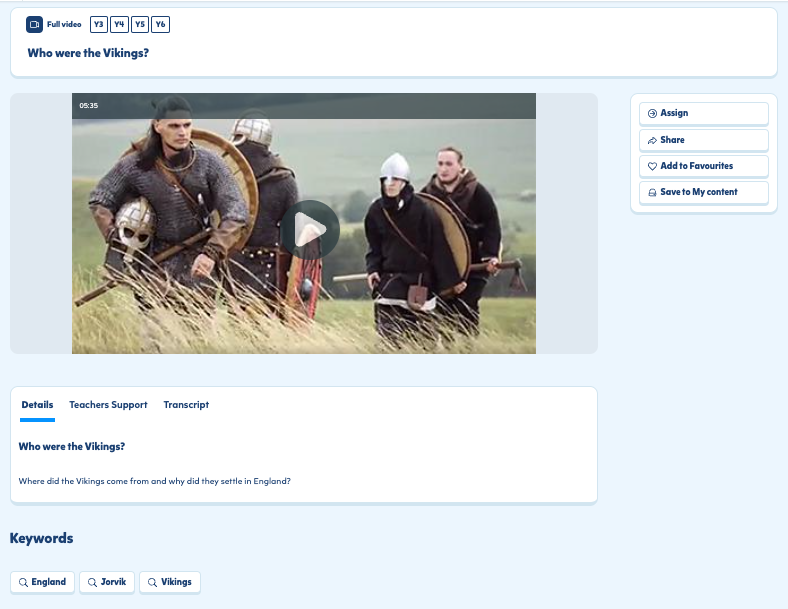Select the Y3 year group badge
The image size is (788, 609).
99,25
